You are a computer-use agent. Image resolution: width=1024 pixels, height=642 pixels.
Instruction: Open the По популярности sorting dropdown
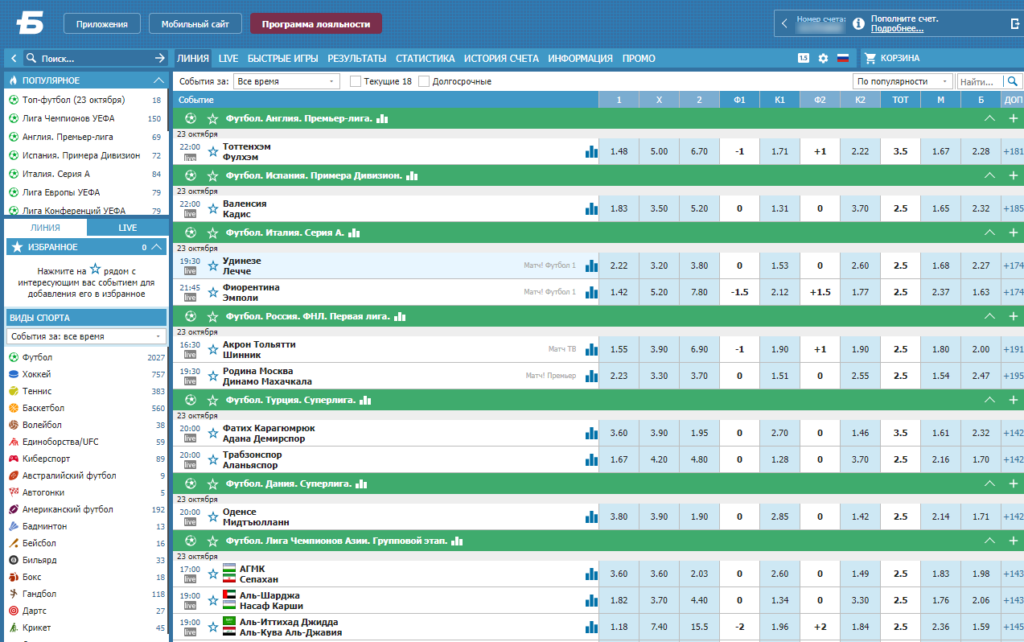coord(902,82)
